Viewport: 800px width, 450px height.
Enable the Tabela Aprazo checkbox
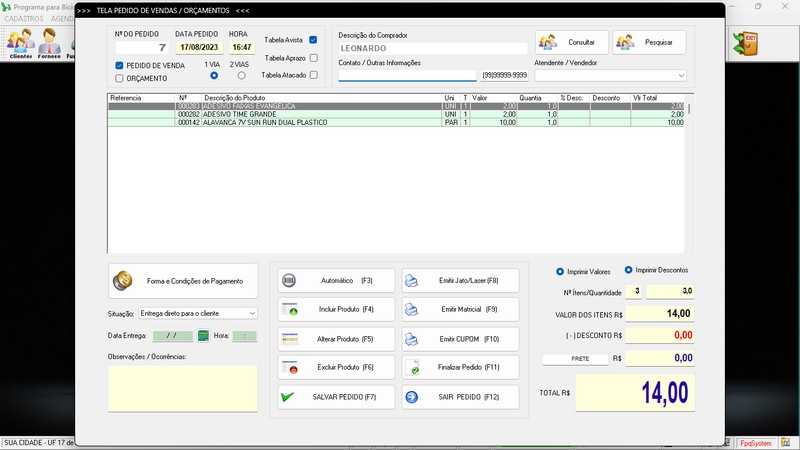pos(313,58)
